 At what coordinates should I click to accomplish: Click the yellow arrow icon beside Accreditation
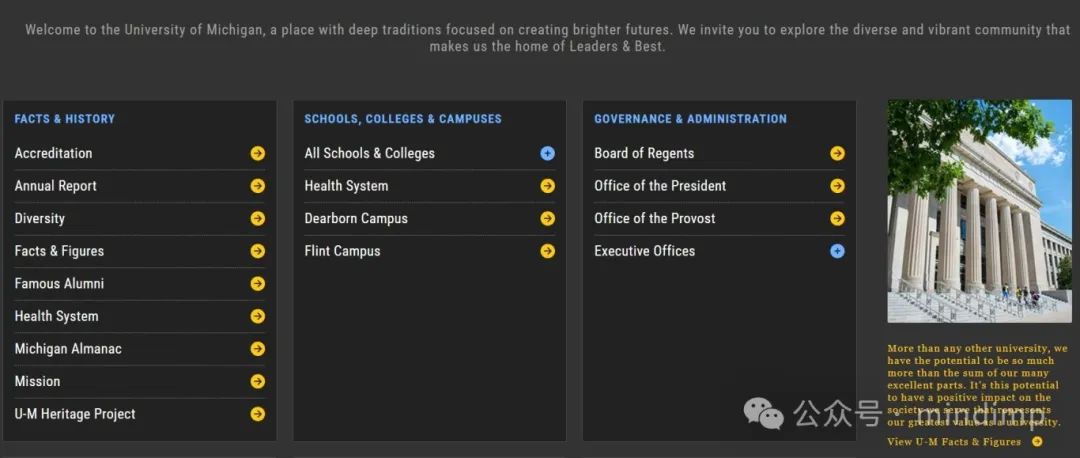(x=258, y=154)
